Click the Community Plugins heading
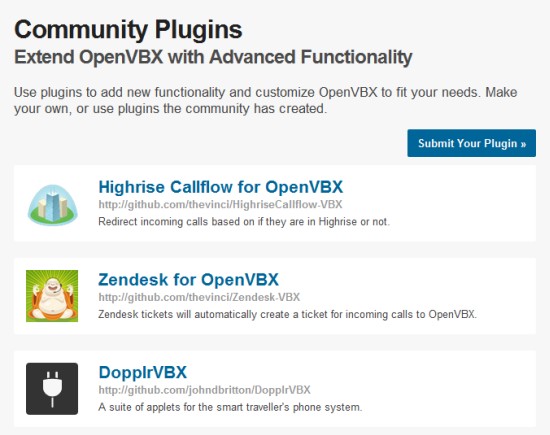550x435 pixels. [128, 30]
